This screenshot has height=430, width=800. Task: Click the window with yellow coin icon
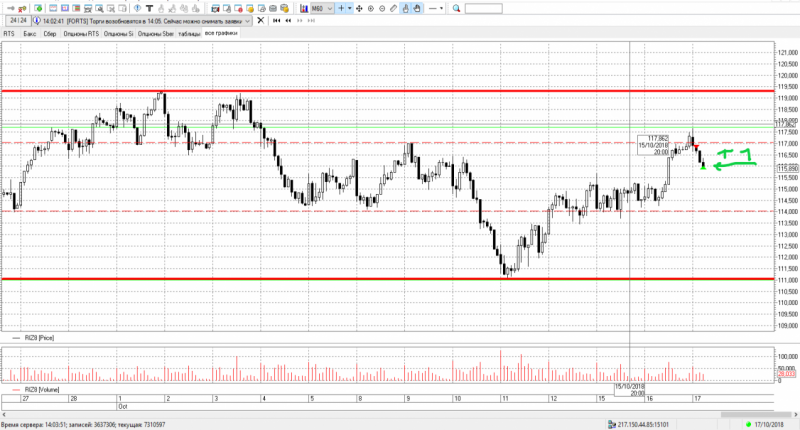pos(250,8)
